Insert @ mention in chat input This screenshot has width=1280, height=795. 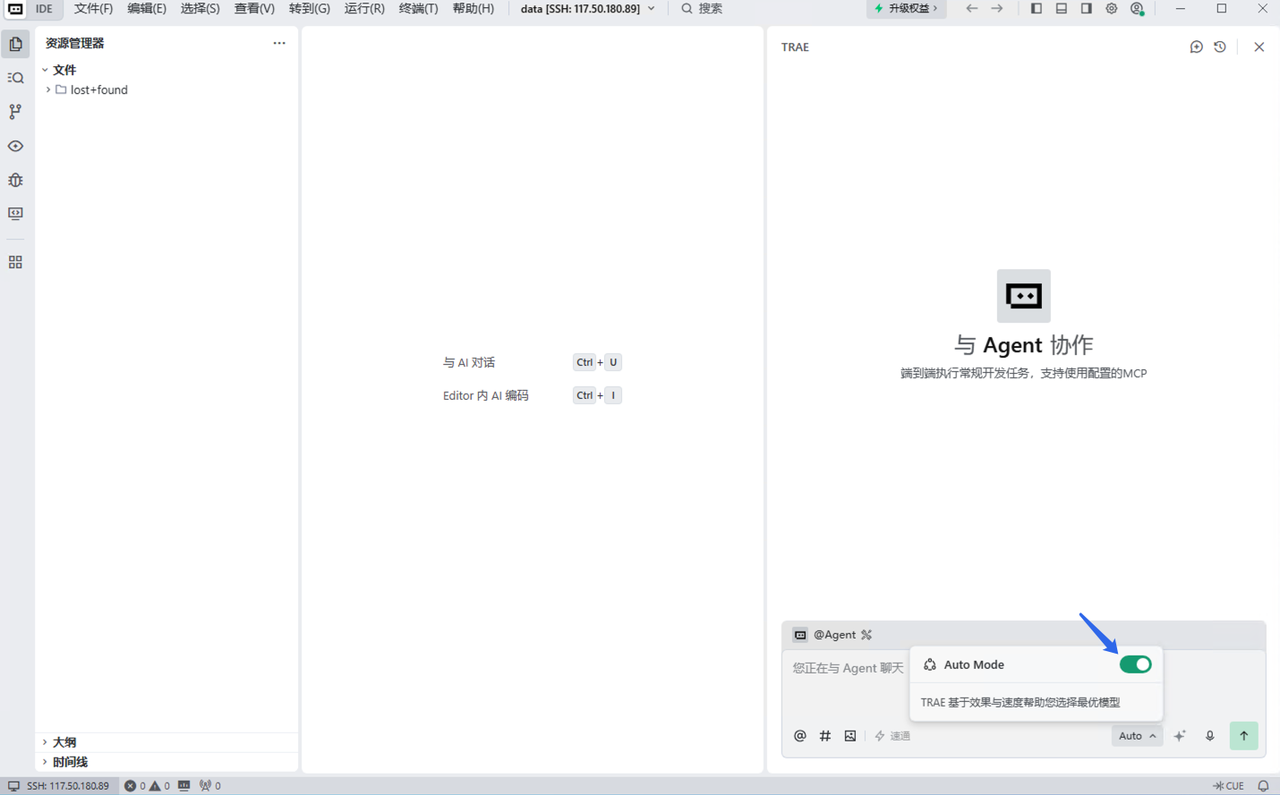(x=800, y=736)
